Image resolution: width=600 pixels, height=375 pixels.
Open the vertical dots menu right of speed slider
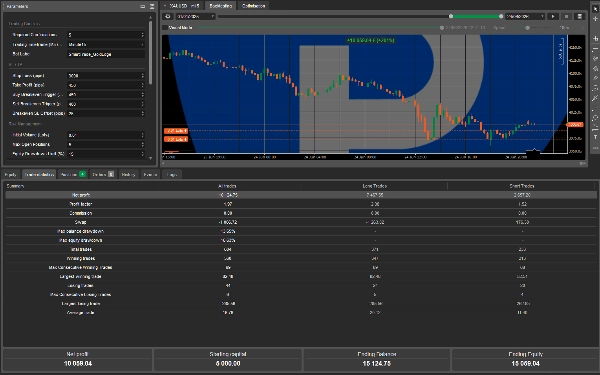[x=583, y=28]
